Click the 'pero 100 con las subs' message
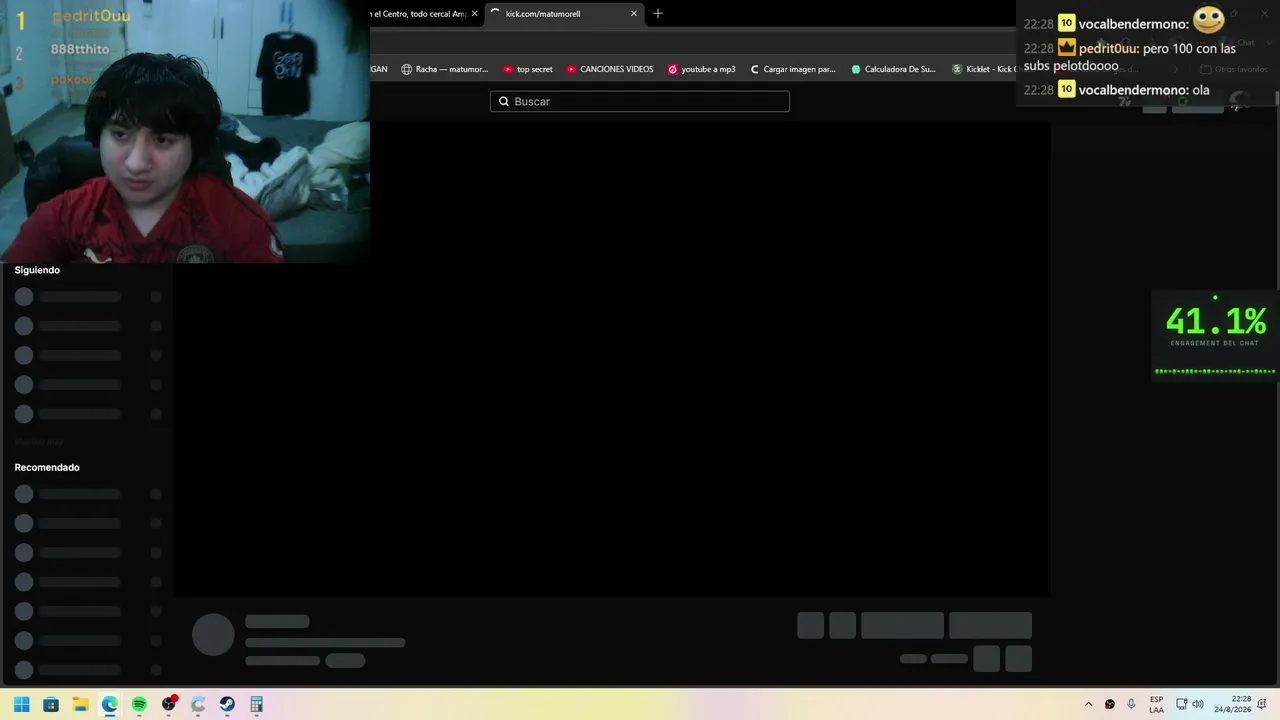This screenshot has height=720, width=1280. (1130, 57)
